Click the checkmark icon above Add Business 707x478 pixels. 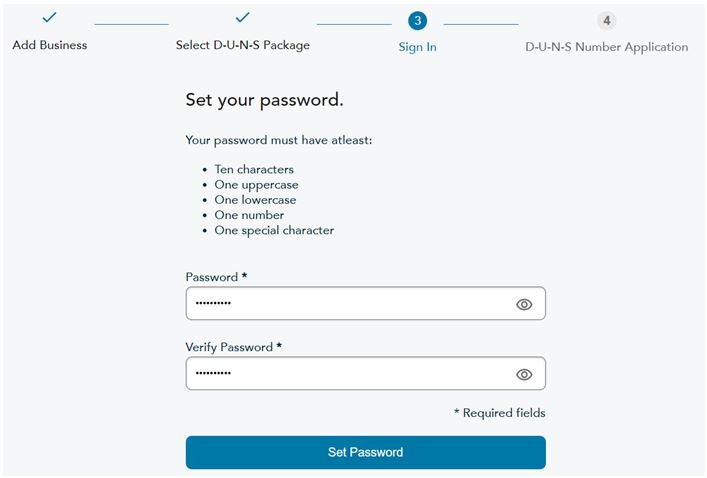(x=49, y=18)
